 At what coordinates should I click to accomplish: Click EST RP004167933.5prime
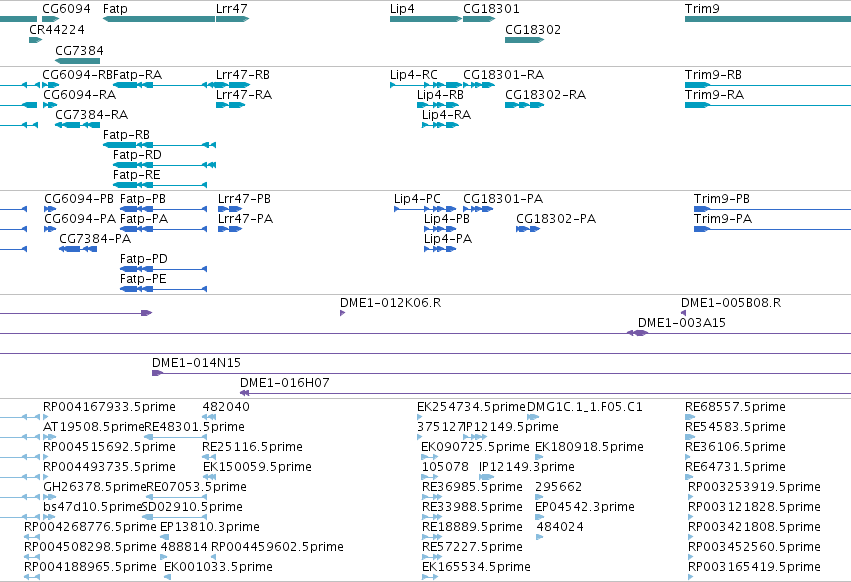(109, 407)
